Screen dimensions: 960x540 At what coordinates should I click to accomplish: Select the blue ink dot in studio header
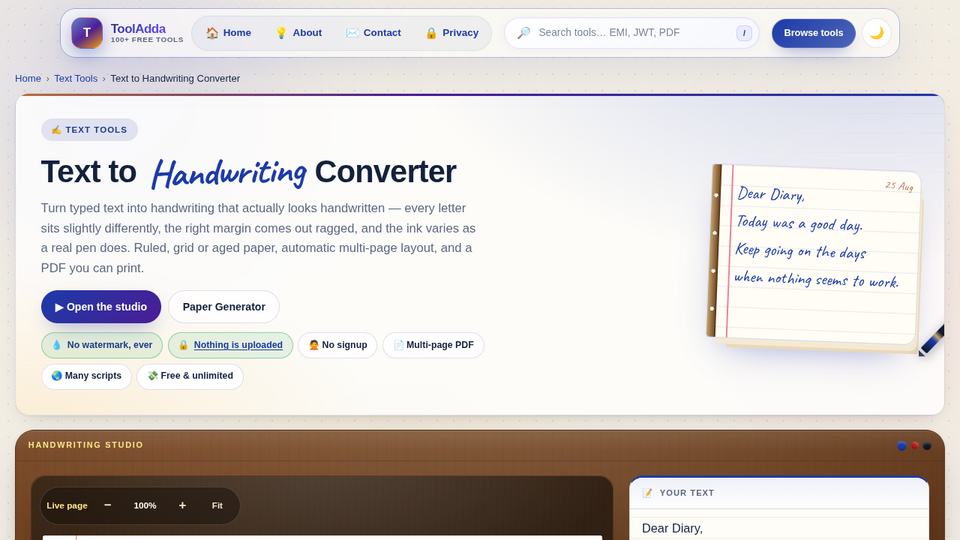(x=902, y=446)
